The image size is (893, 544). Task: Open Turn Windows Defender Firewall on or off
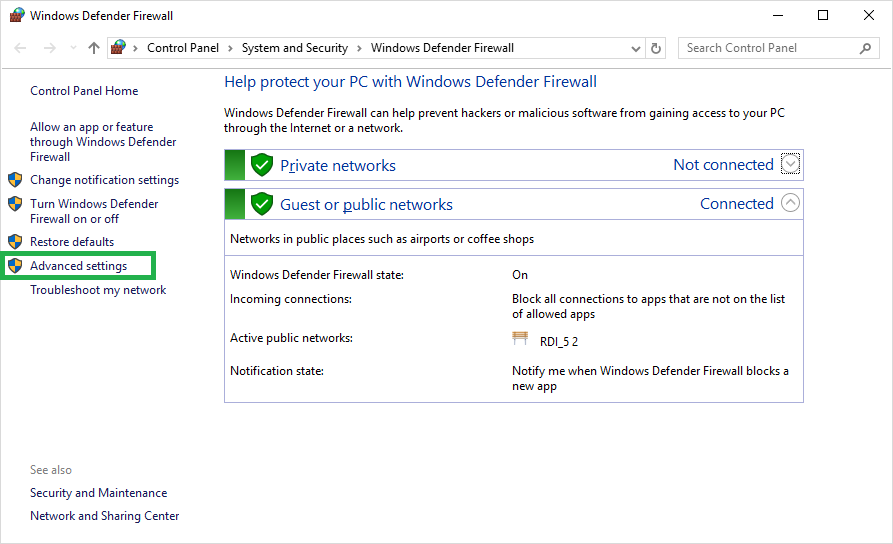click(x=94, y=211)
